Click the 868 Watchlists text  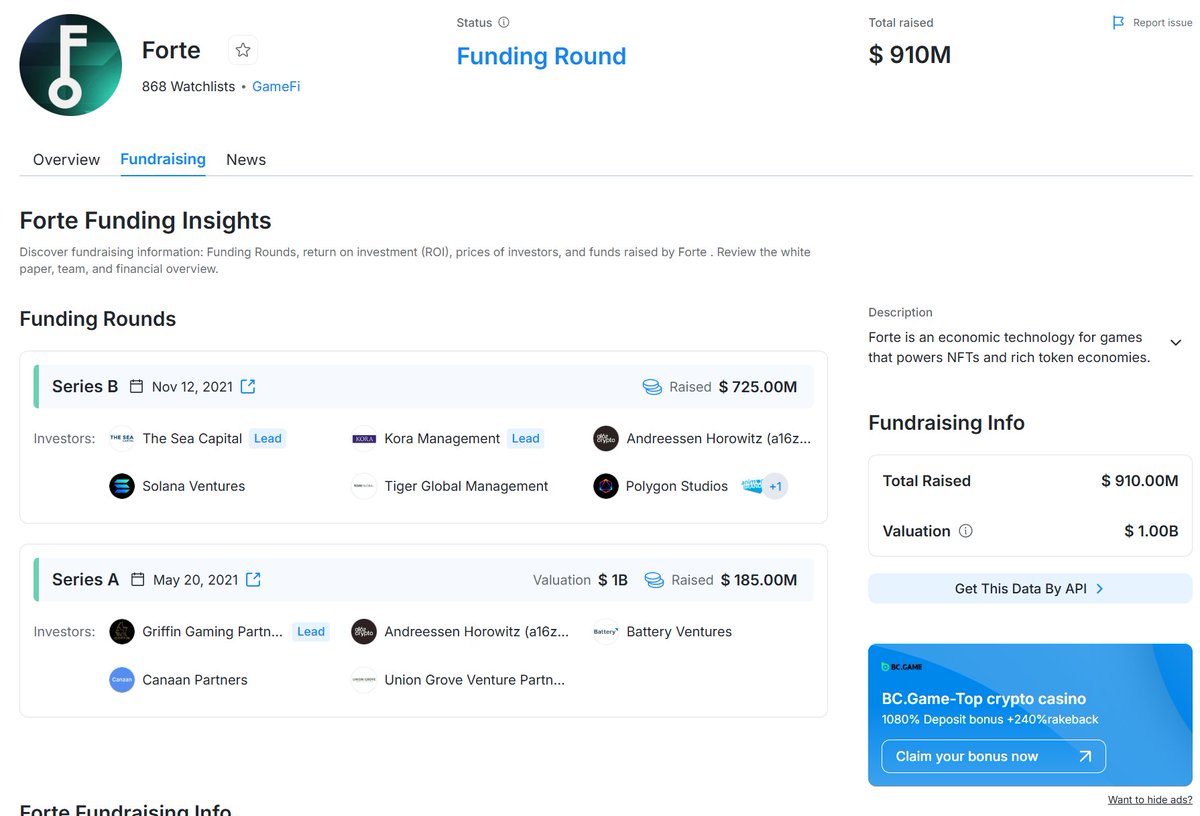coord(189,87)
